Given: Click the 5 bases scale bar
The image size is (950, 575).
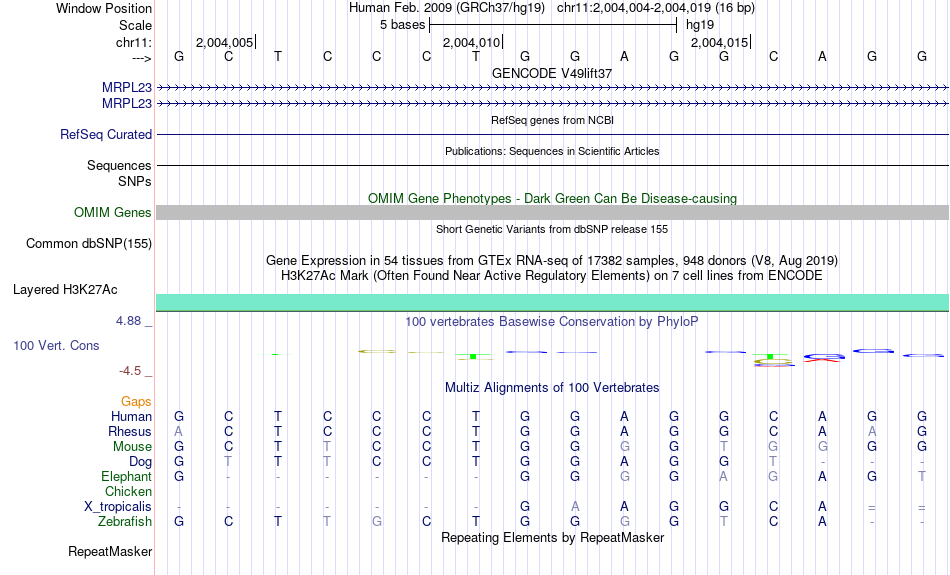Looking at the screenshot, I should 553,25.
